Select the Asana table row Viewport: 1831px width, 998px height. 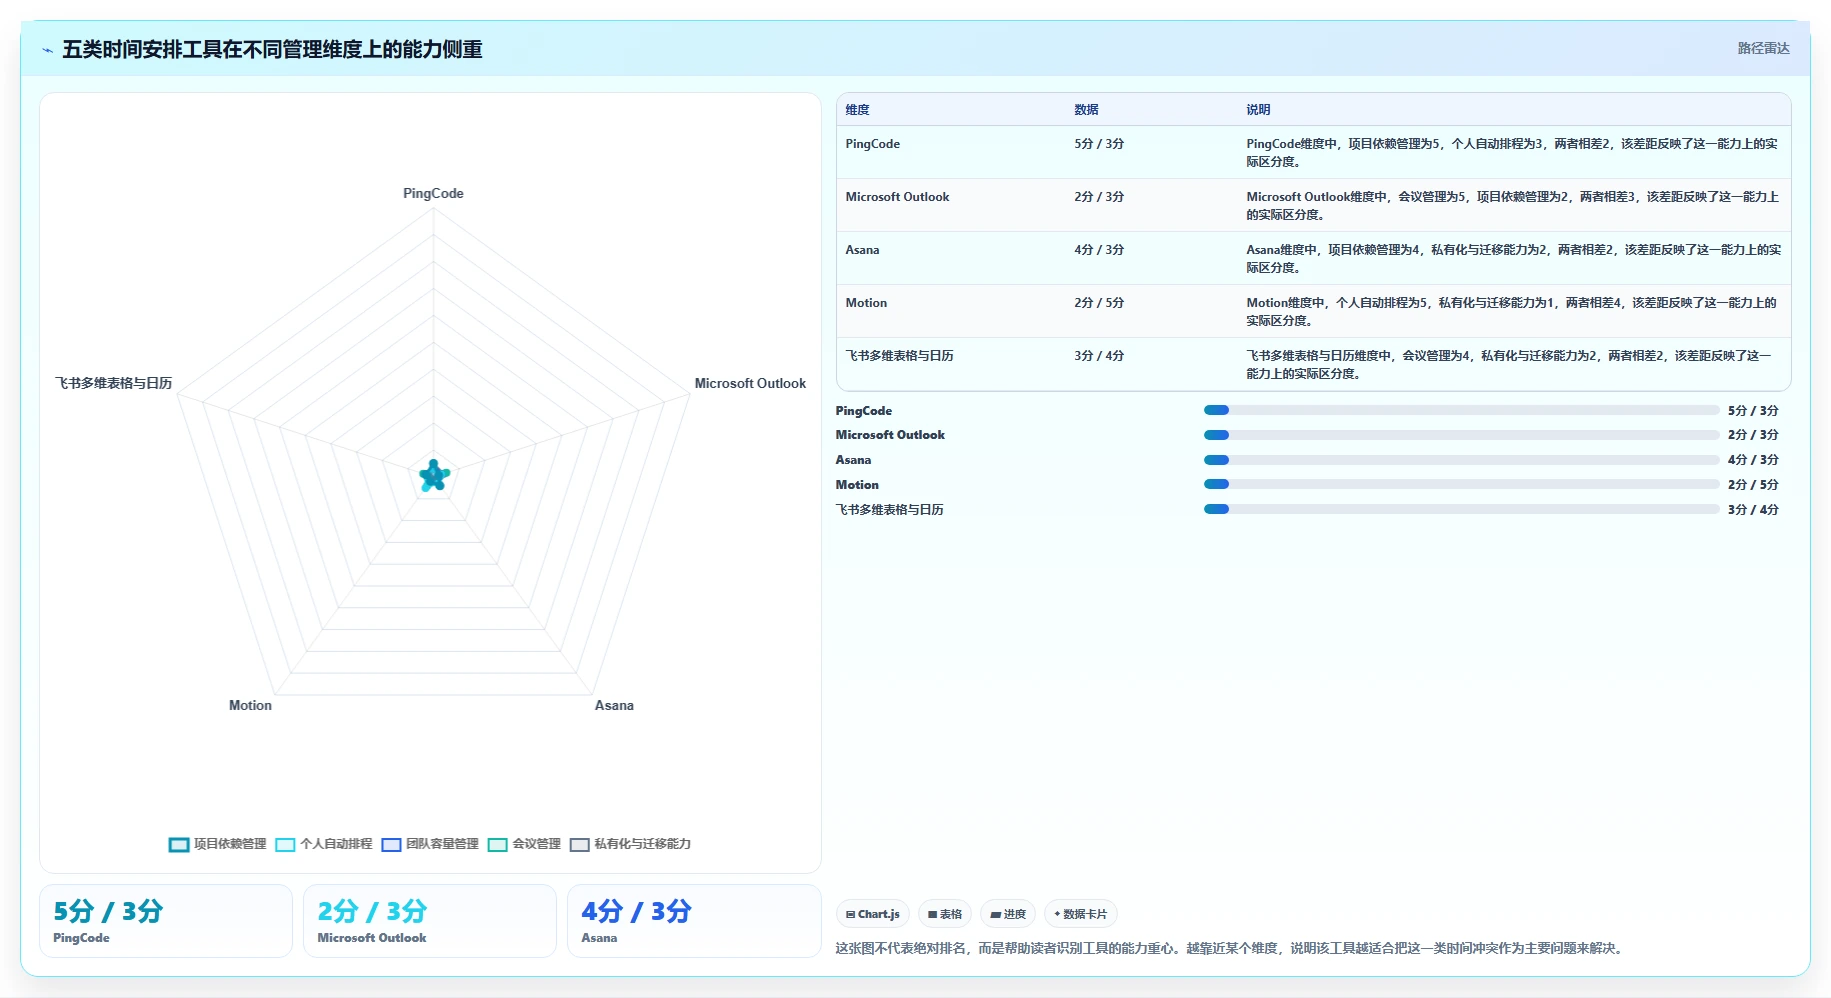[1313, 258]
